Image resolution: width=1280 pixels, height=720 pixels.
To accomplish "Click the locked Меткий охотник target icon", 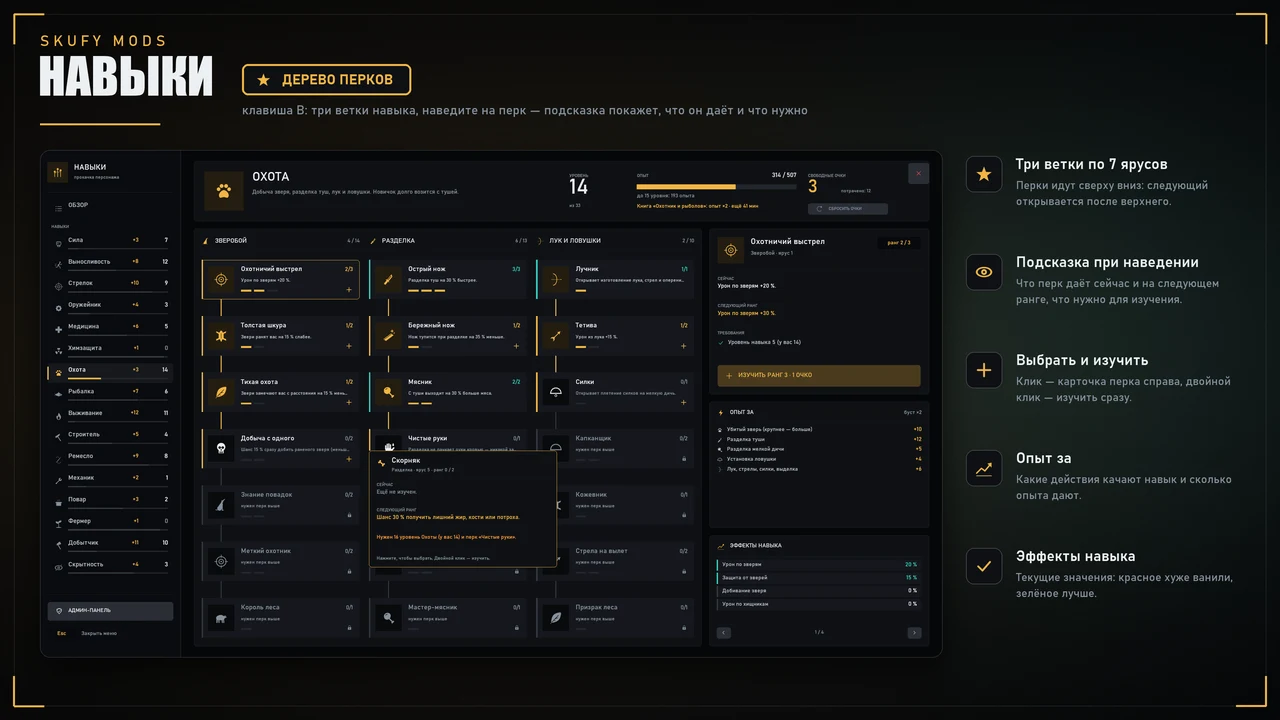I will click(x=221, y=562).
